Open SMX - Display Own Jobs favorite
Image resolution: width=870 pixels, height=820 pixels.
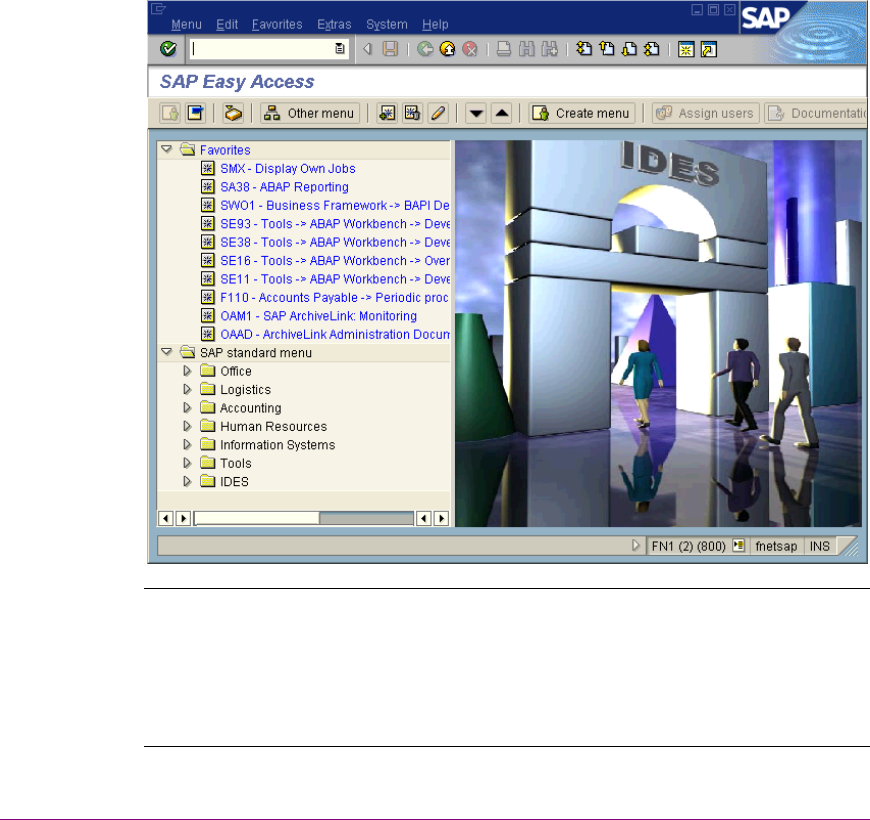287,168
